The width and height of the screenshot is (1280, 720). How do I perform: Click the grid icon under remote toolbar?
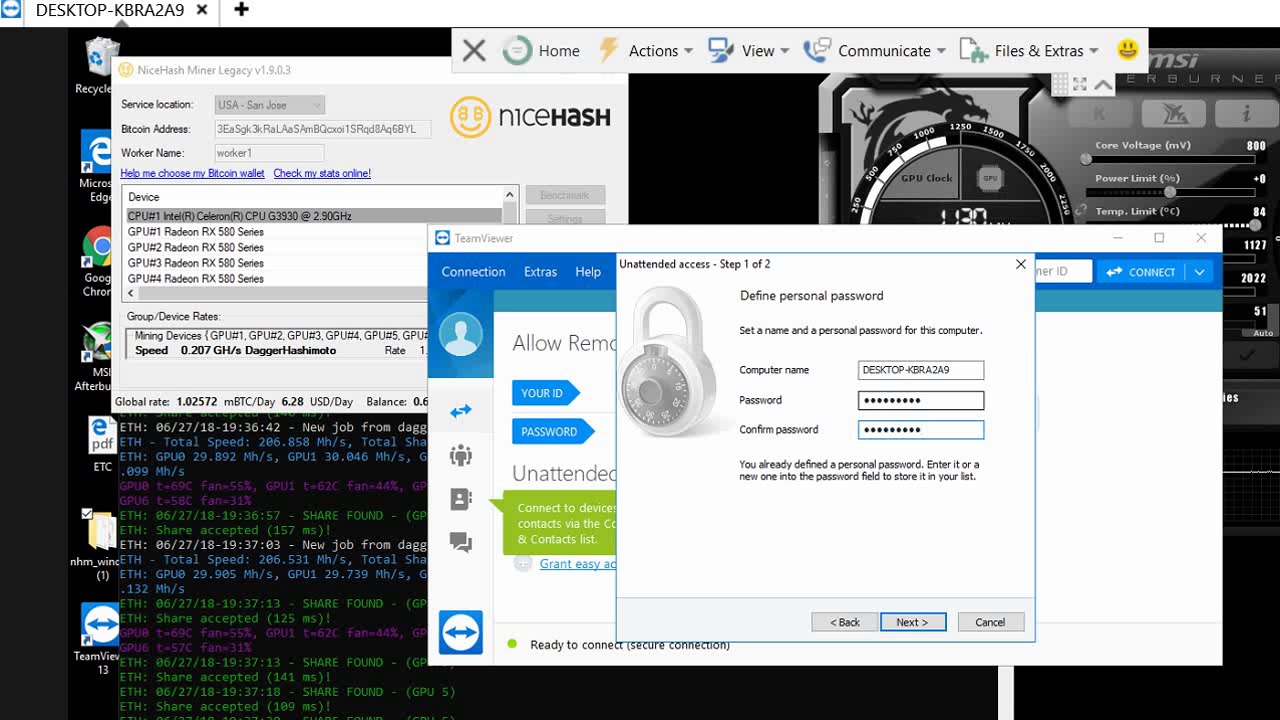click(x=1058, y=85)
